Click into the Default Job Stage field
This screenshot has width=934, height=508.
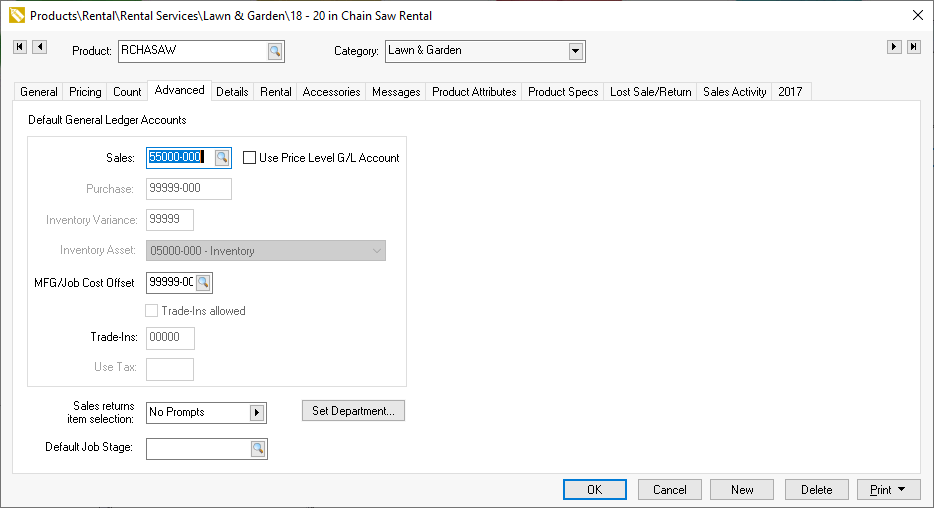tap(197, 448)
